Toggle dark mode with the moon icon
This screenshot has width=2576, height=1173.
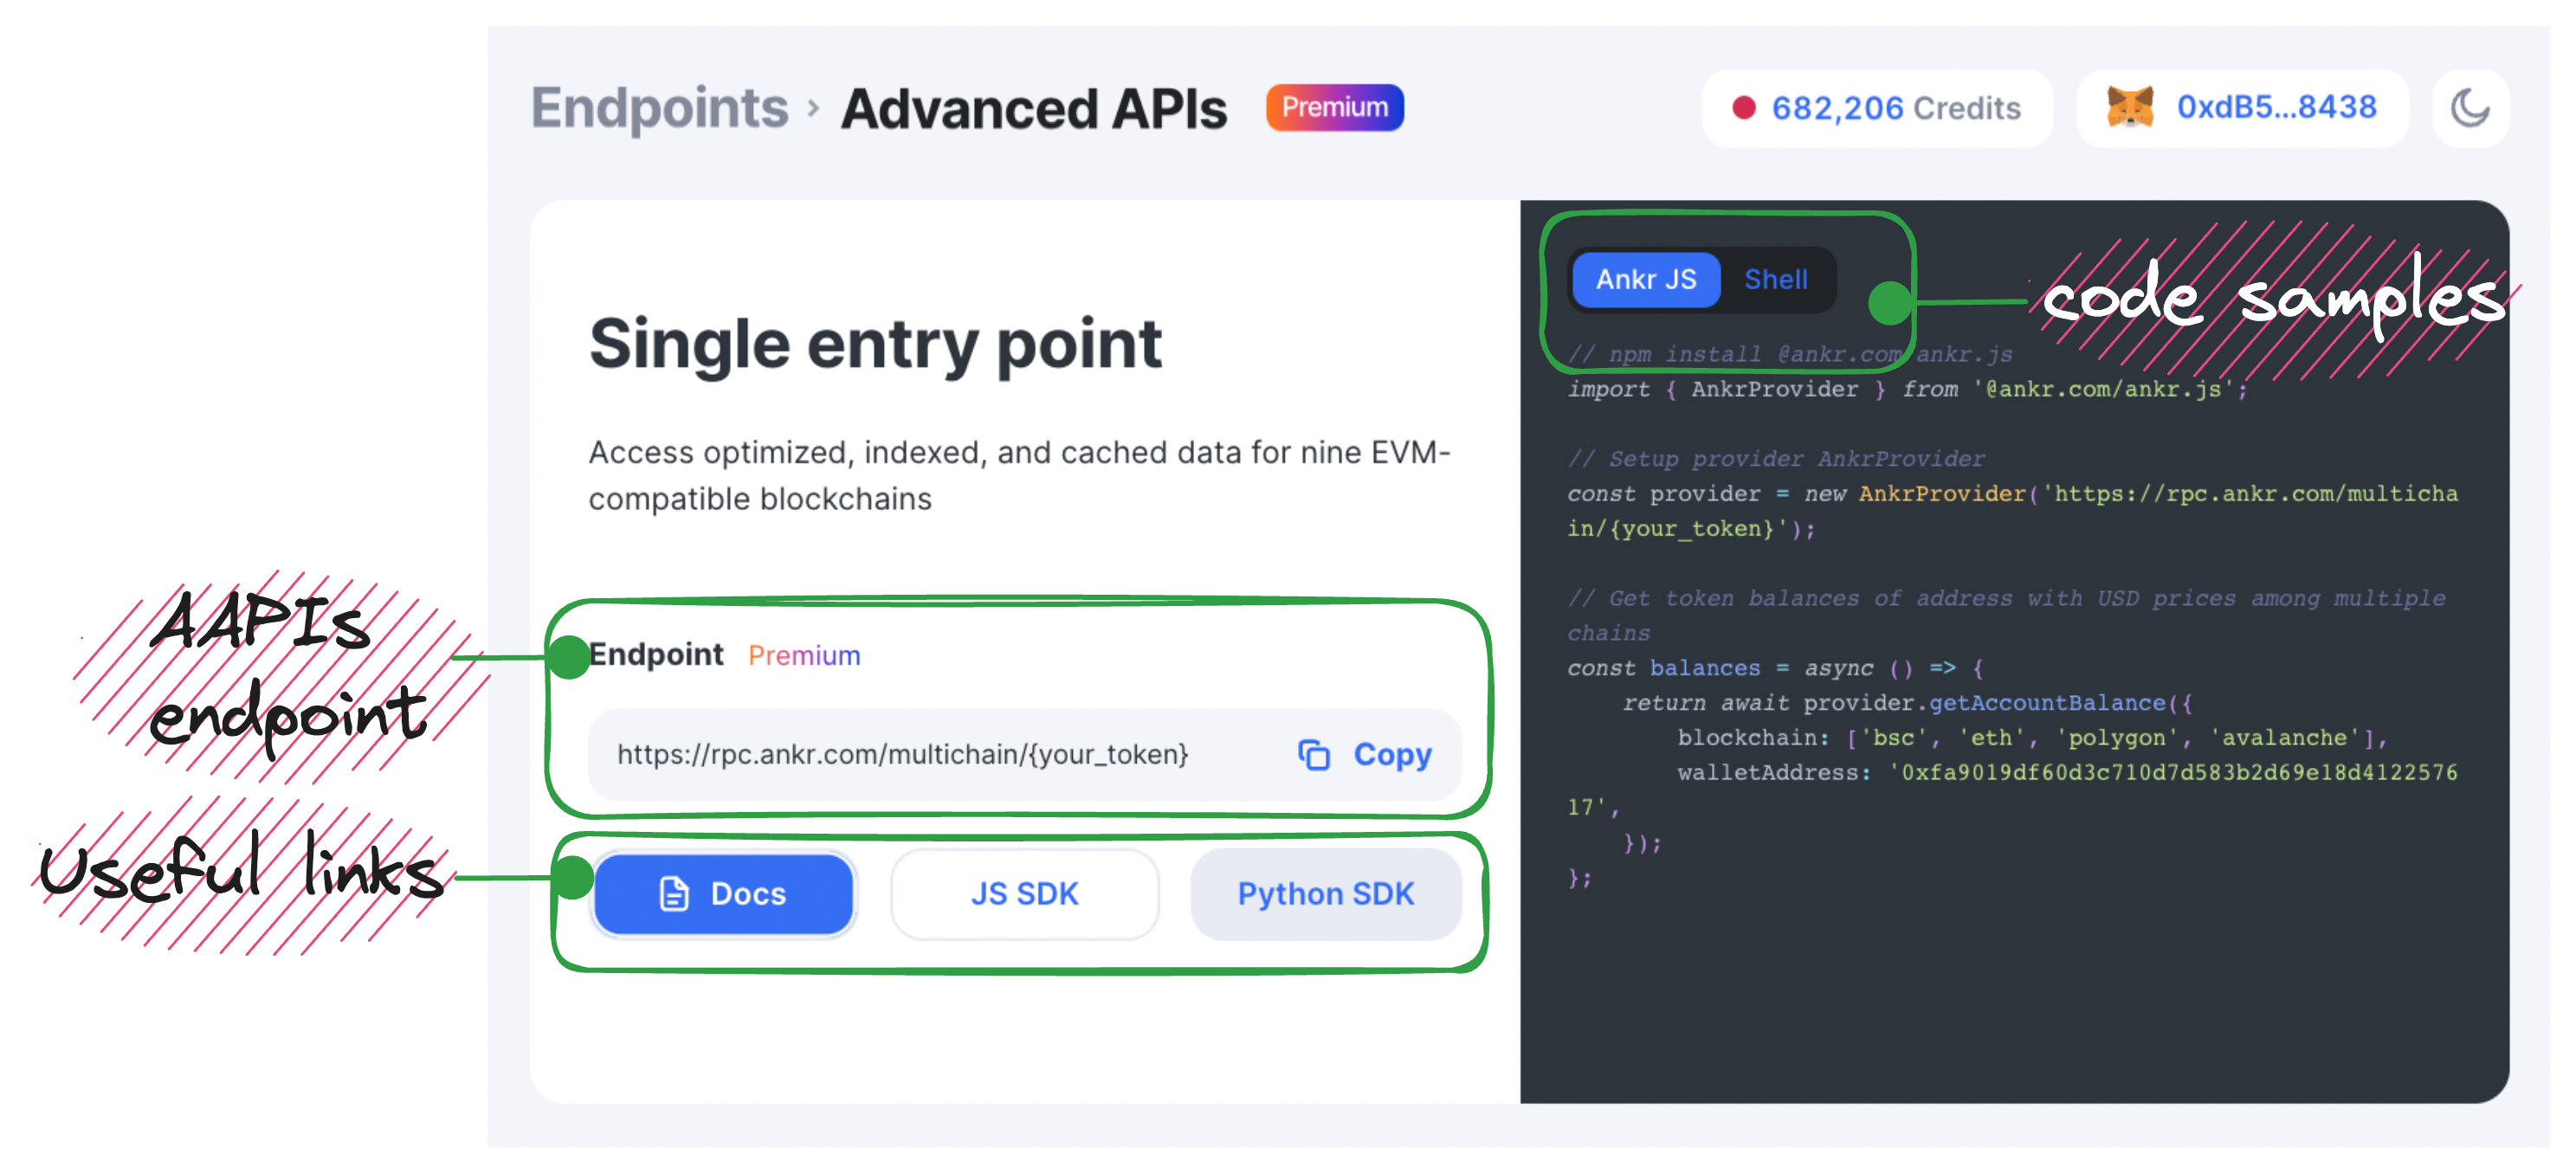point(2470,107)
